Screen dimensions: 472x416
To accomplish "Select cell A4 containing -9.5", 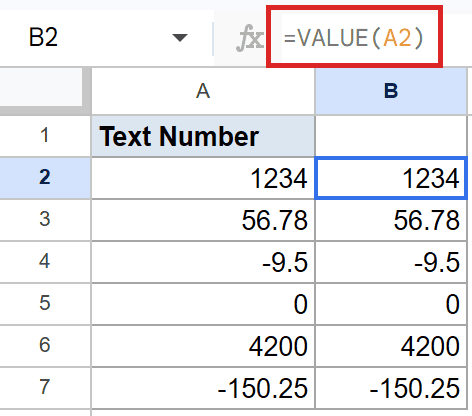I will click(203, 262).
